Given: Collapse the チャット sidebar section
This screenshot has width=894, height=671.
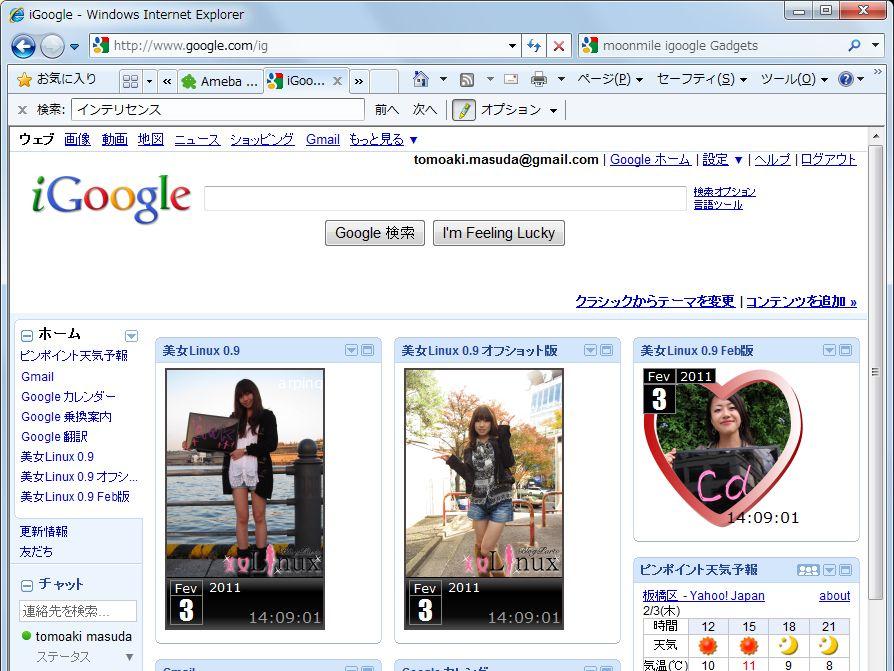Looking at the screenshot, I should tap(27, 585).
